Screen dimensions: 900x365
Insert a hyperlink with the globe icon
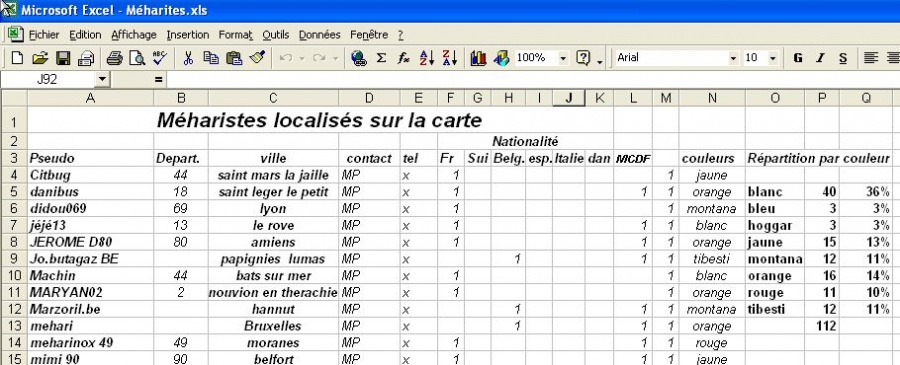359,58
